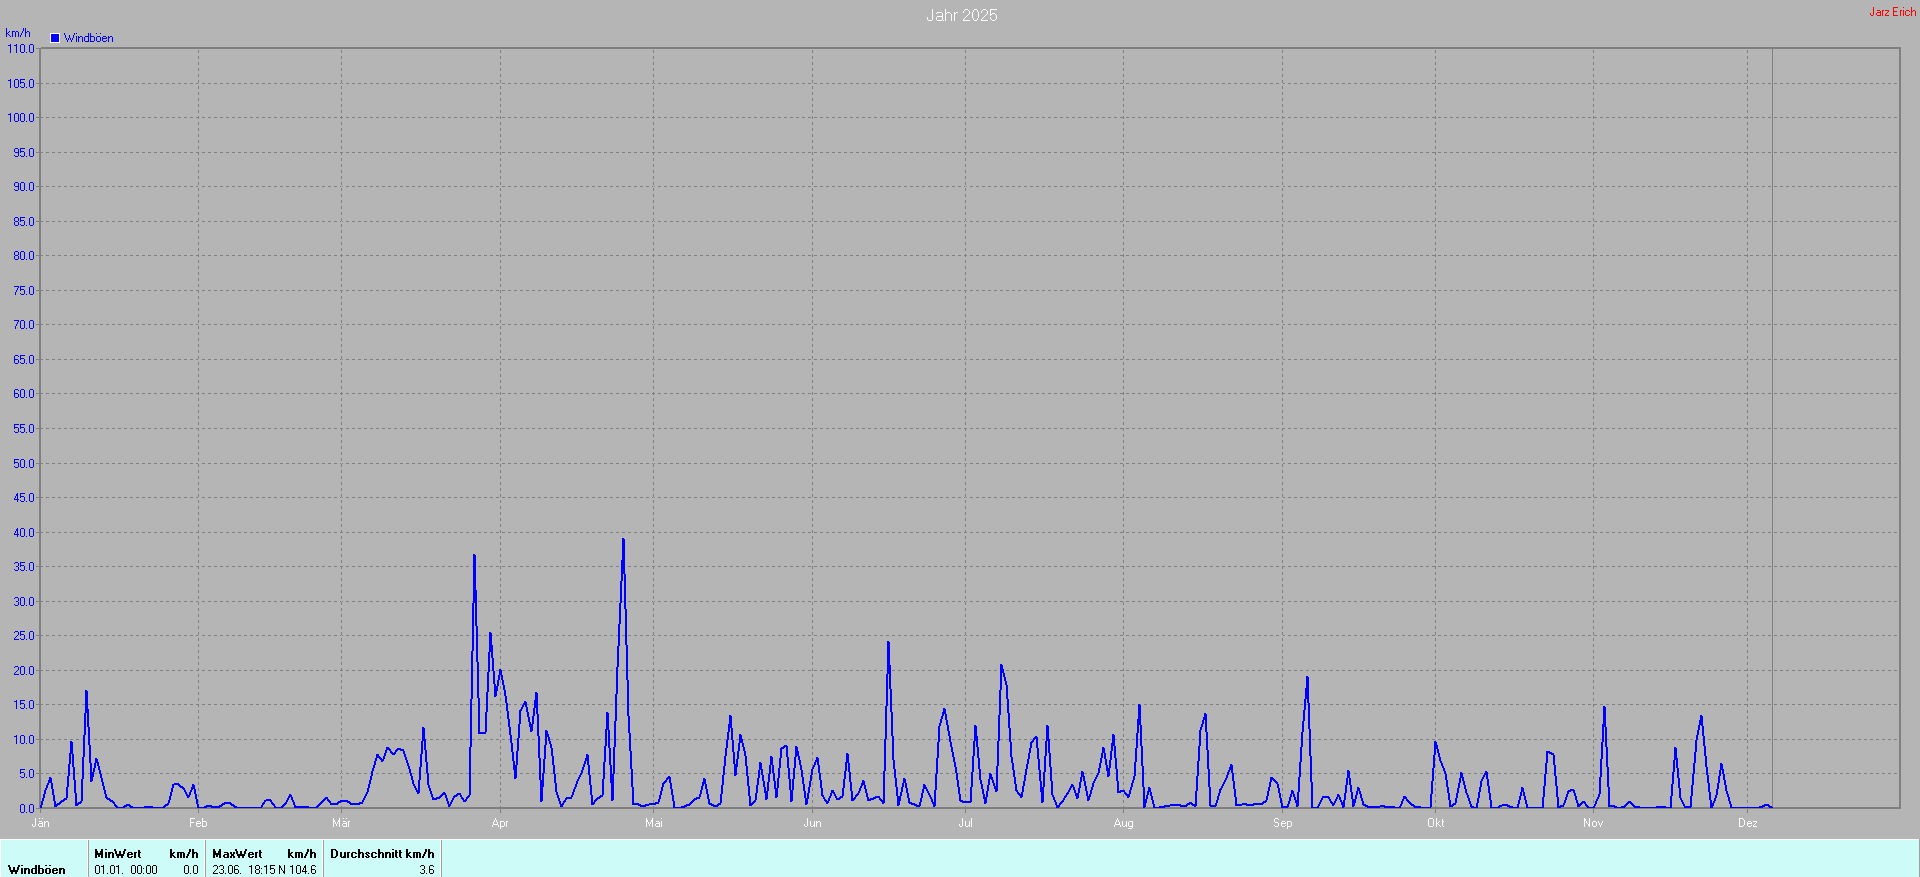Select the 60.0 y-axis value
Screen dimensions: 1920x877
coord(24,394)
